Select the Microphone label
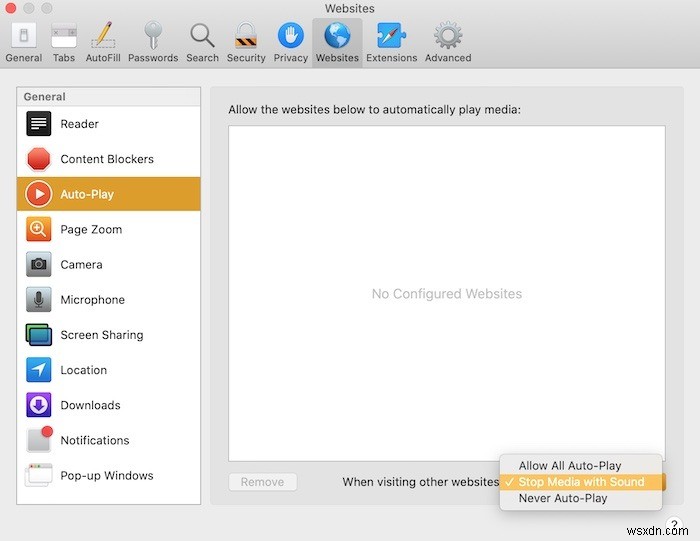This screenshot has width=700, height=541. coord(92,300)
